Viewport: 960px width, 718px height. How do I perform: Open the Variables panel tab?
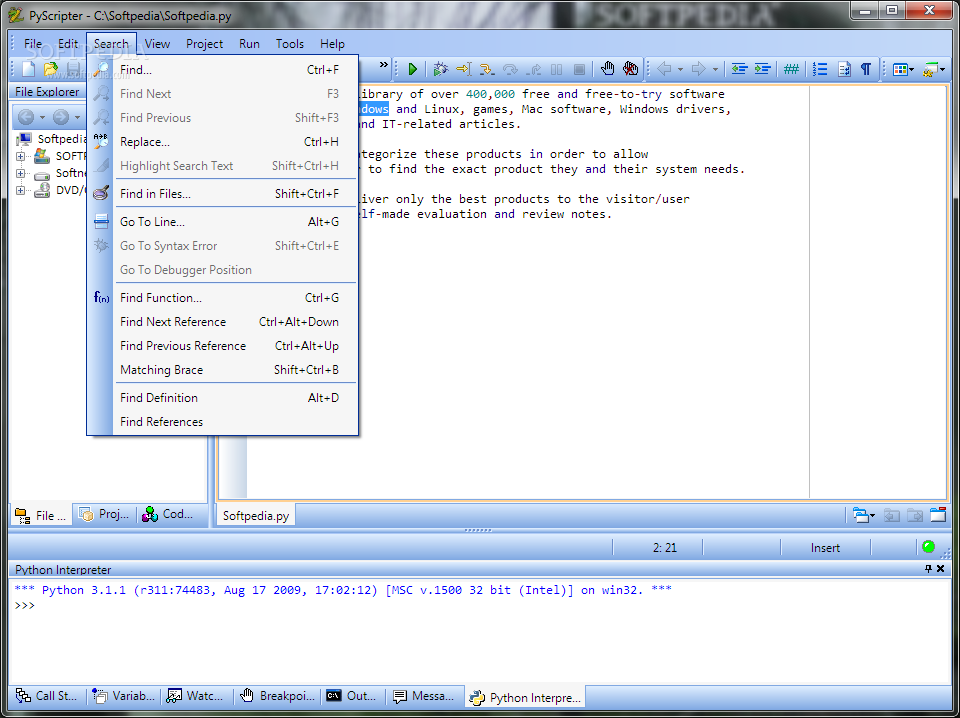tap(124, 696)
